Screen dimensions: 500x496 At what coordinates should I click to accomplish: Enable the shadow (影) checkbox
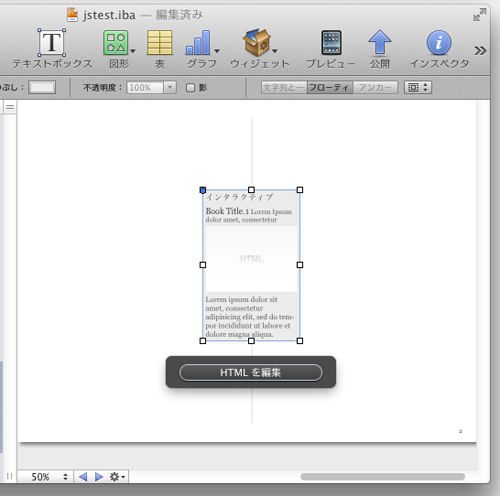tap(190, 88)
